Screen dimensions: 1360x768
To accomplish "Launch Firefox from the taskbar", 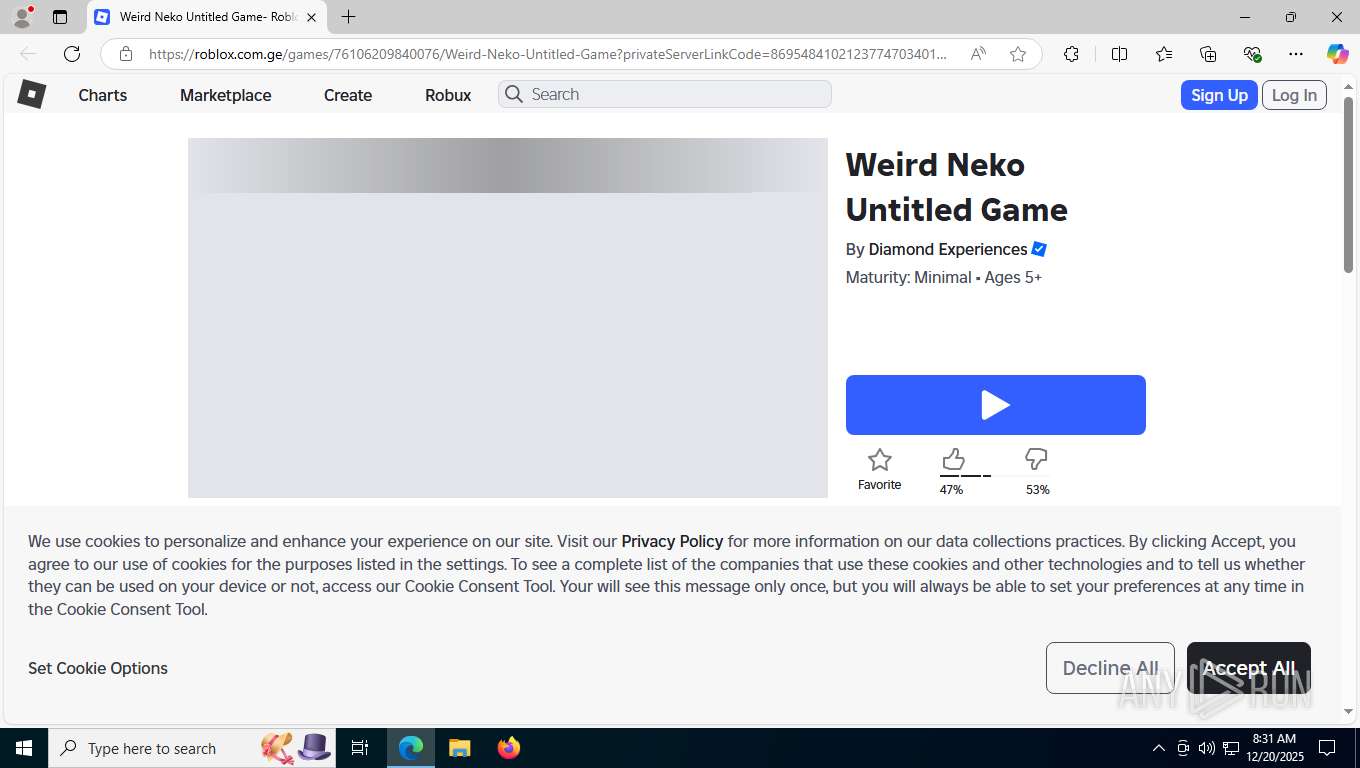I will coord(509,748).
